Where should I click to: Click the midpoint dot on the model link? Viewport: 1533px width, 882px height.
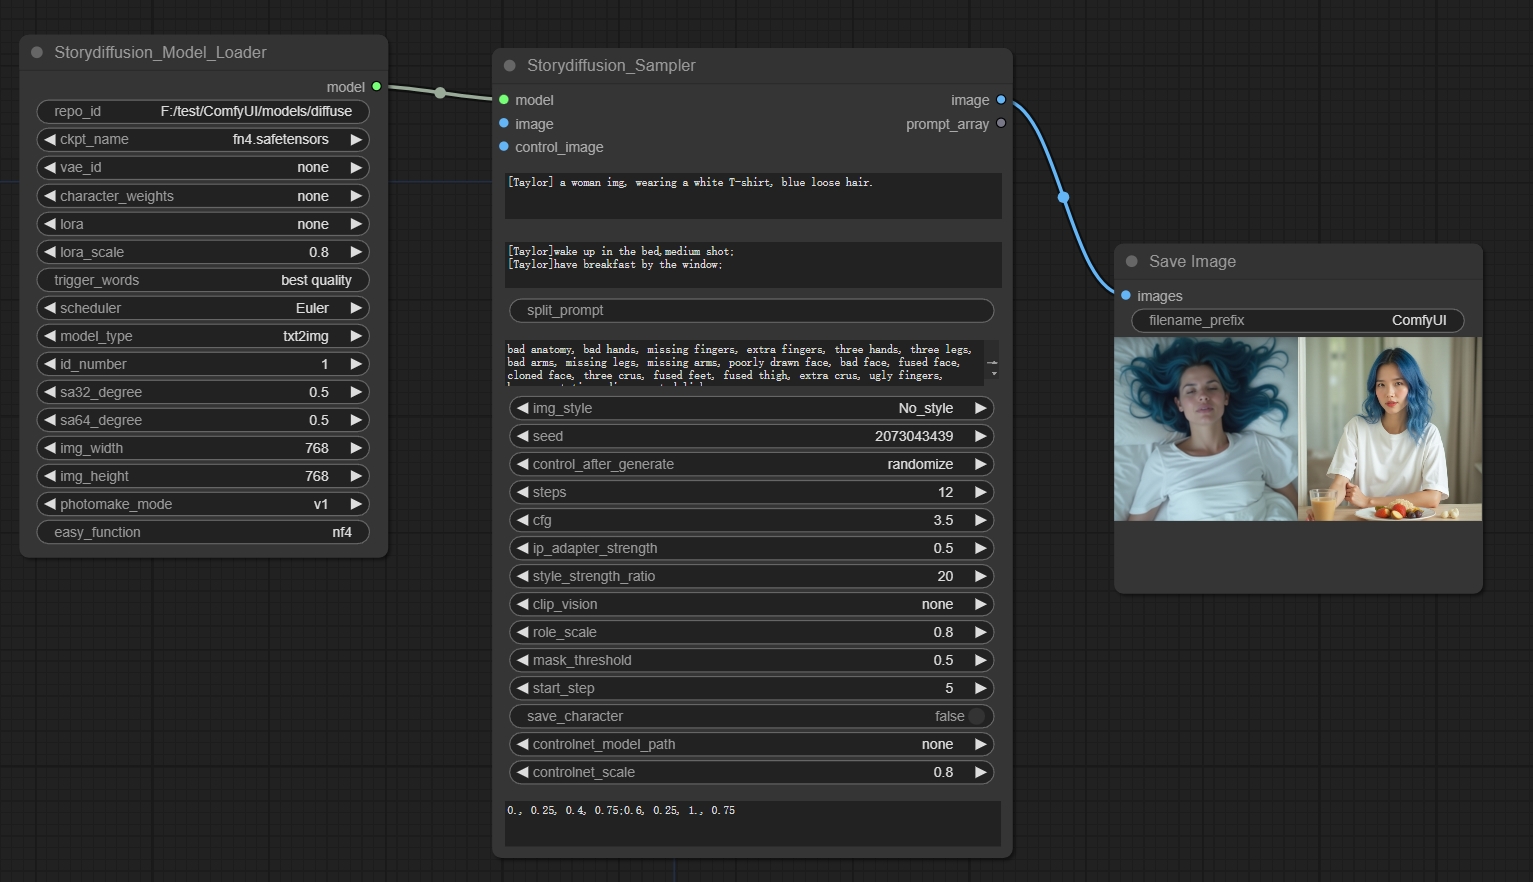pos(440,93)
